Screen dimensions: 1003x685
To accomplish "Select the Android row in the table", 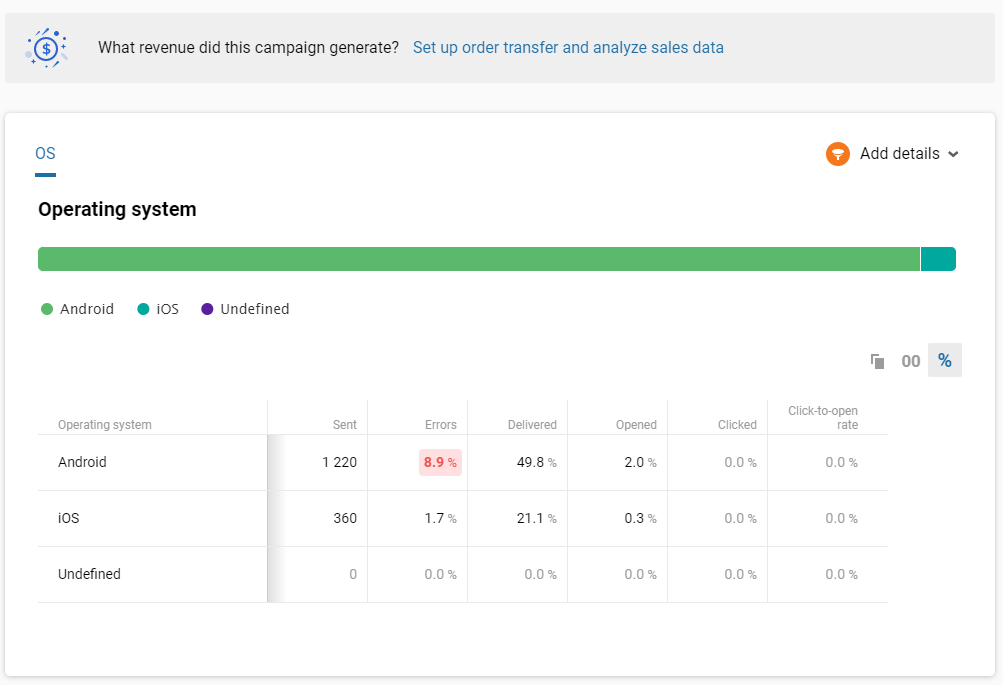I will pos(82,462).
